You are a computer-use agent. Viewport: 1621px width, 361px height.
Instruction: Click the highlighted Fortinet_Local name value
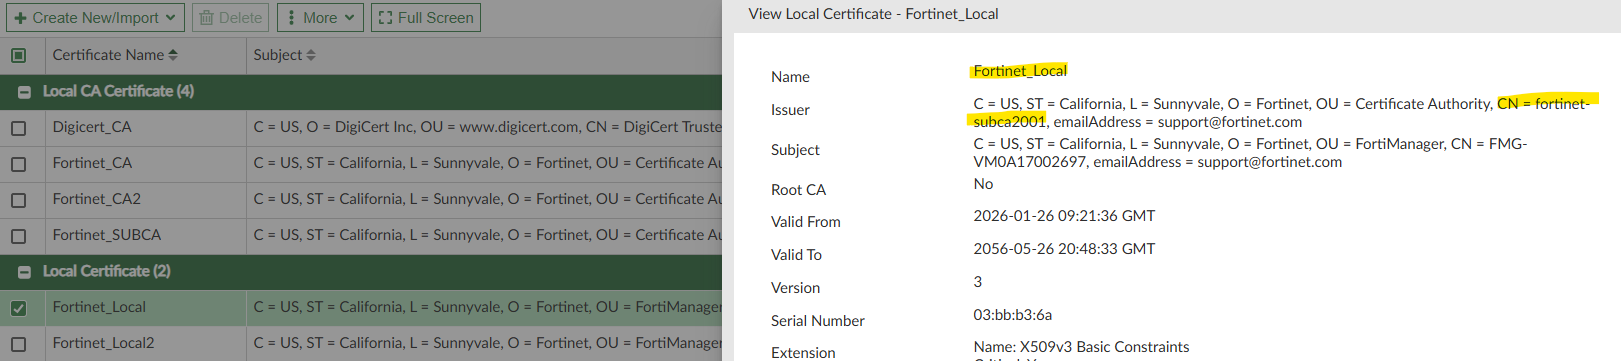click(x=1020, y=71)
